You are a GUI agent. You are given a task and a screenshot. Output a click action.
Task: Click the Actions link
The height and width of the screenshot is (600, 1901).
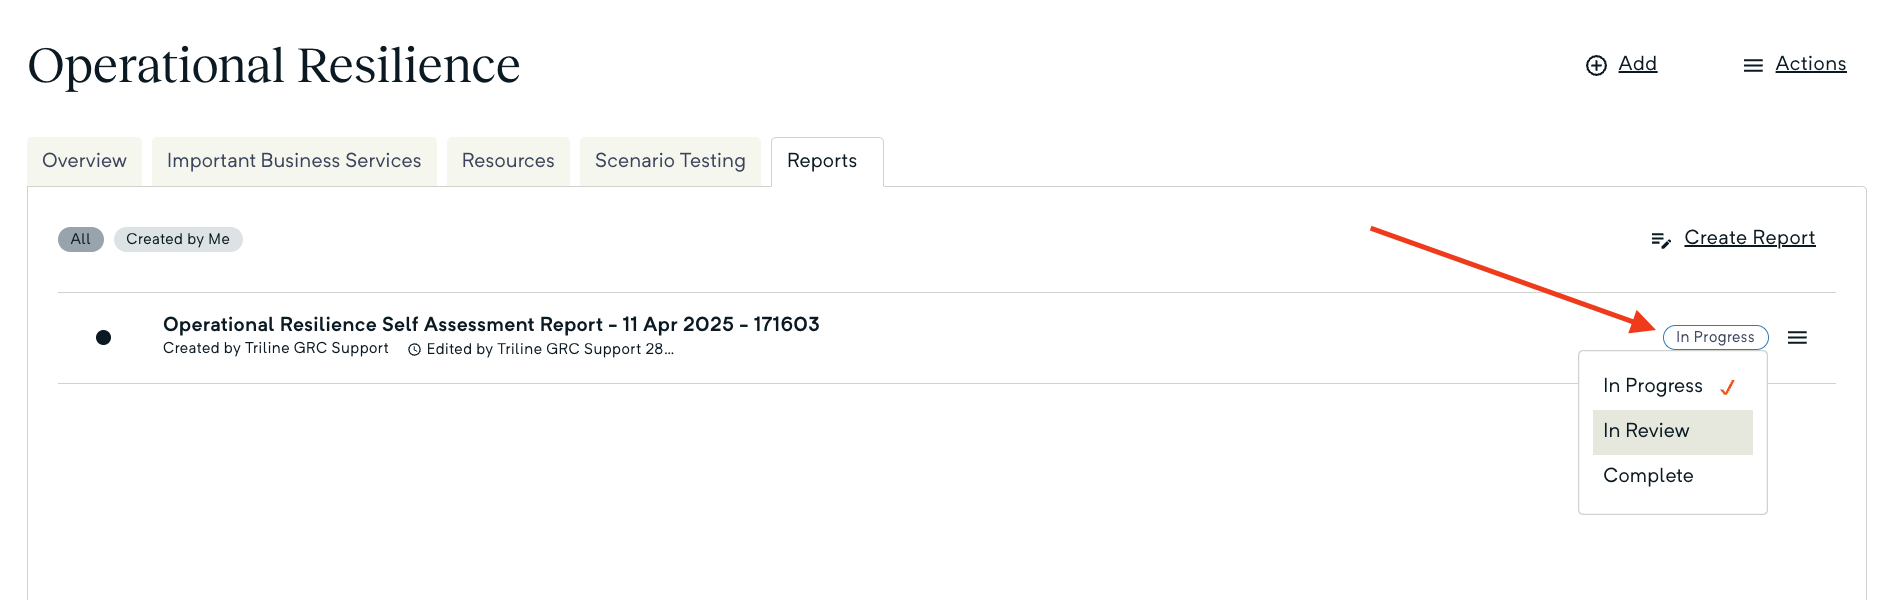1810,64
